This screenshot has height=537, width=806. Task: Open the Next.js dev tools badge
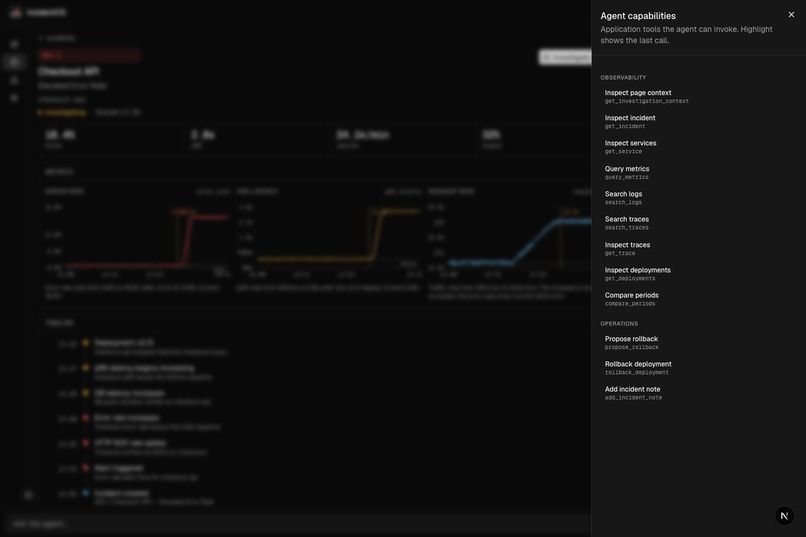tap(784, 515)
